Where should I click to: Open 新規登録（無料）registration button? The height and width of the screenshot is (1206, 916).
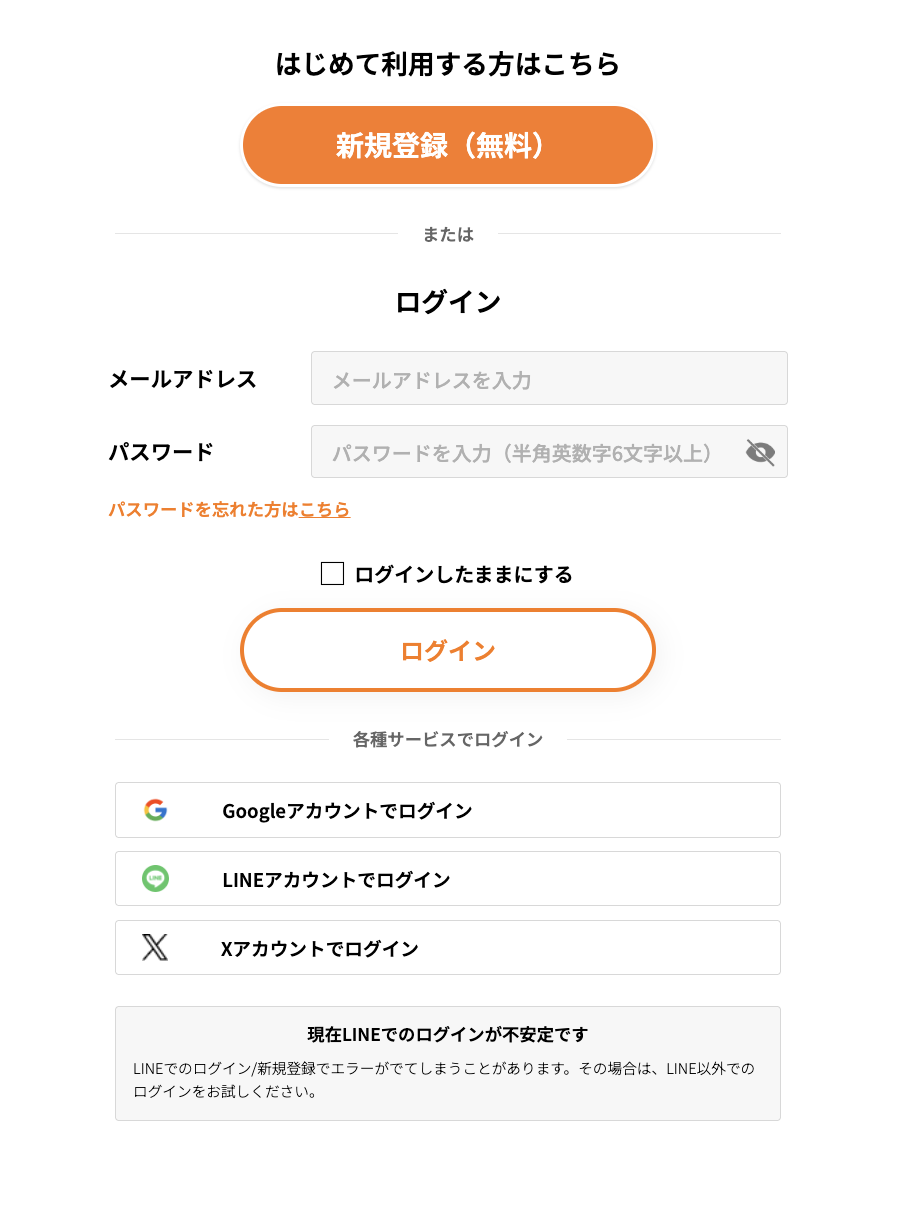(448, 146)
